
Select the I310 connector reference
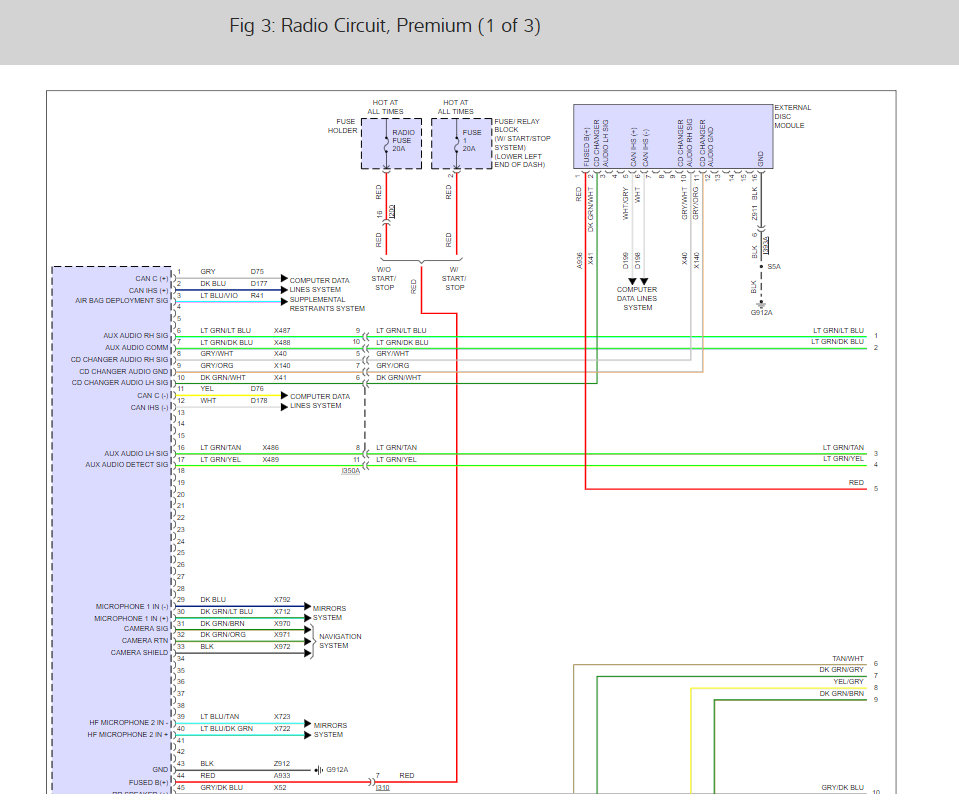coord(382,787)
